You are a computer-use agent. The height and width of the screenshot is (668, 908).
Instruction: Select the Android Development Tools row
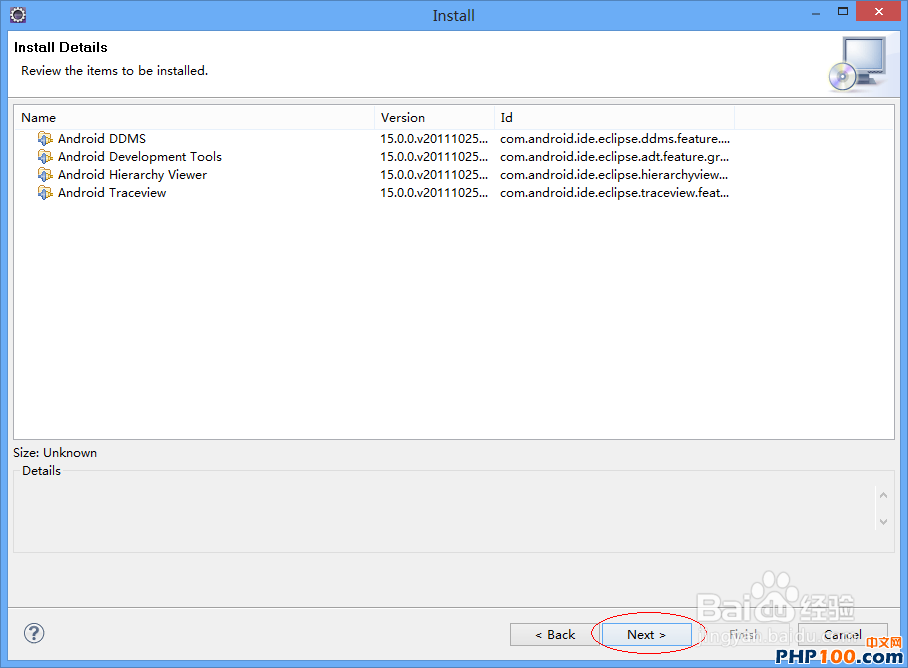[453, 156]
